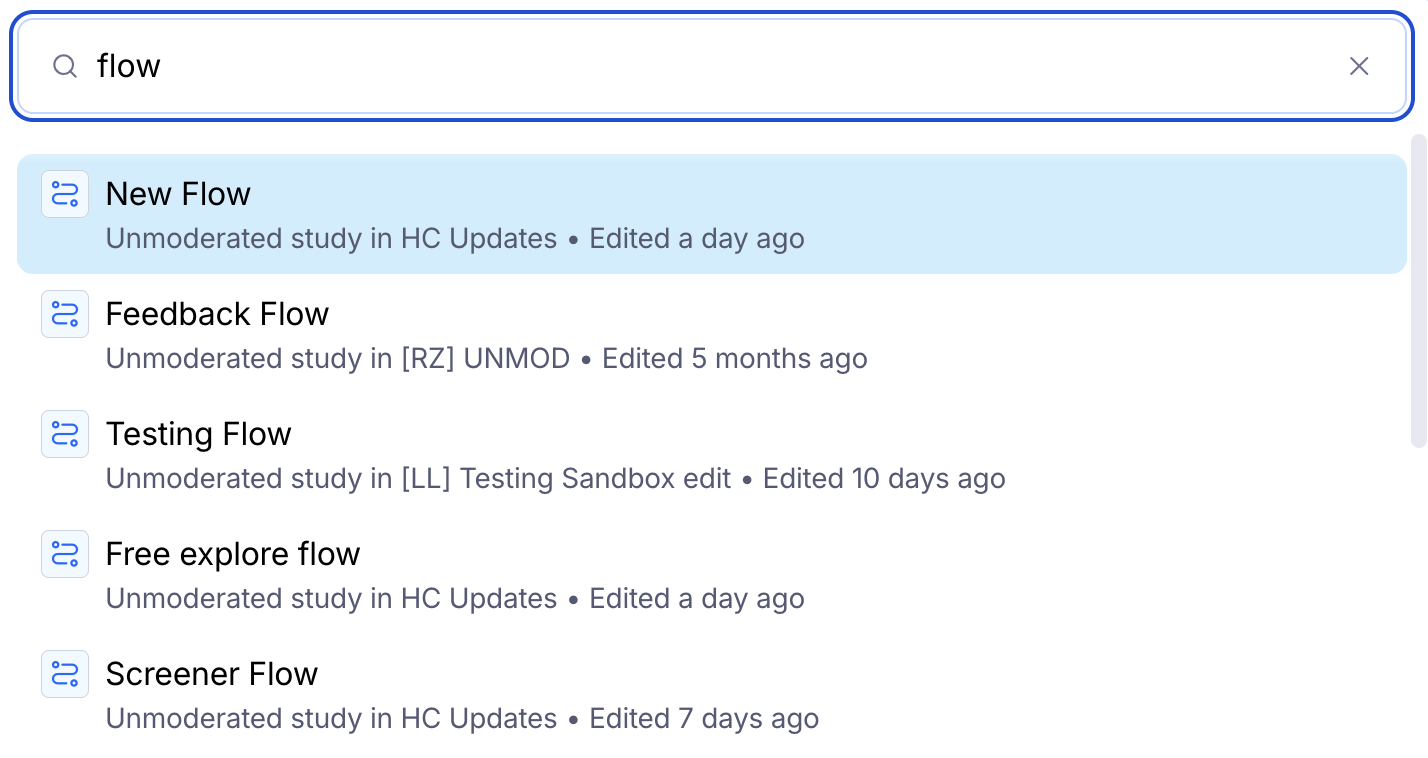Click the "Edited 7 days ago" label
The height and width of the screenshot is (758, 1428).
704,719
